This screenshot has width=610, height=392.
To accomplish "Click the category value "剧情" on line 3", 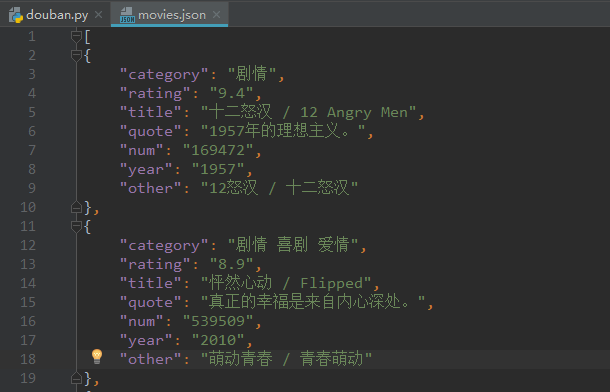I will pyautogui.click(x=252, y=74).
